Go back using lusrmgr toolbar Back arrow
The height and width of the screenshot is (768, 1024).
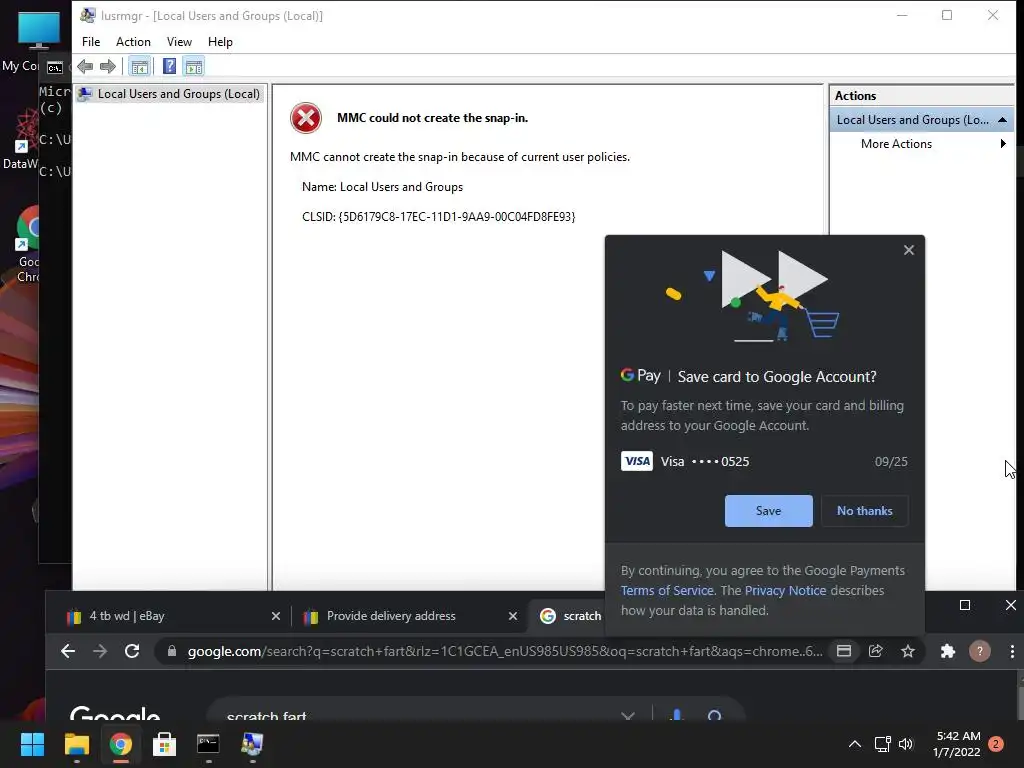click(85, 67)
